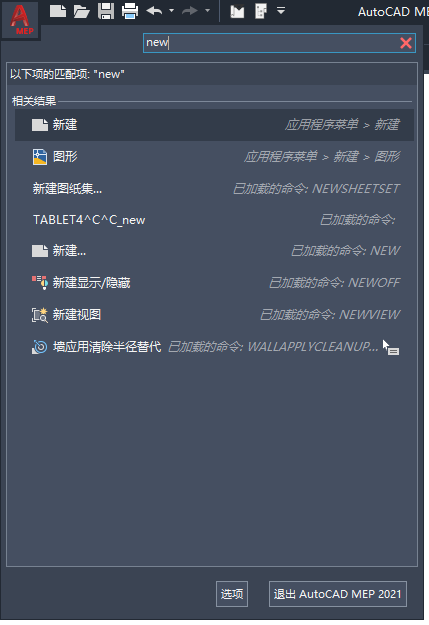This screenshot has width=429, height=625.
Task: Select the 新建显示/隐藏 NEWOFF command
Action: [214, 283]
